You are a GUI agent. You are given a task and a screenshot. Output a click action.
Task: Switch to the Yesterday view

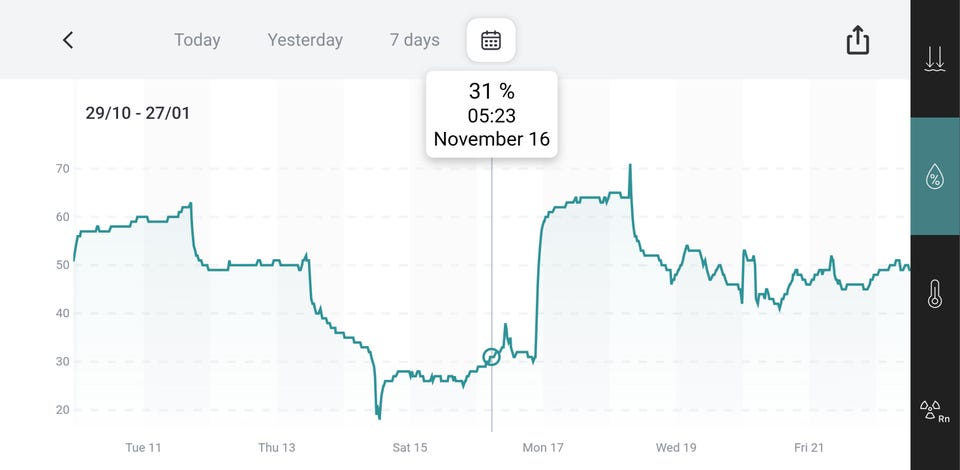coord(305,40)
